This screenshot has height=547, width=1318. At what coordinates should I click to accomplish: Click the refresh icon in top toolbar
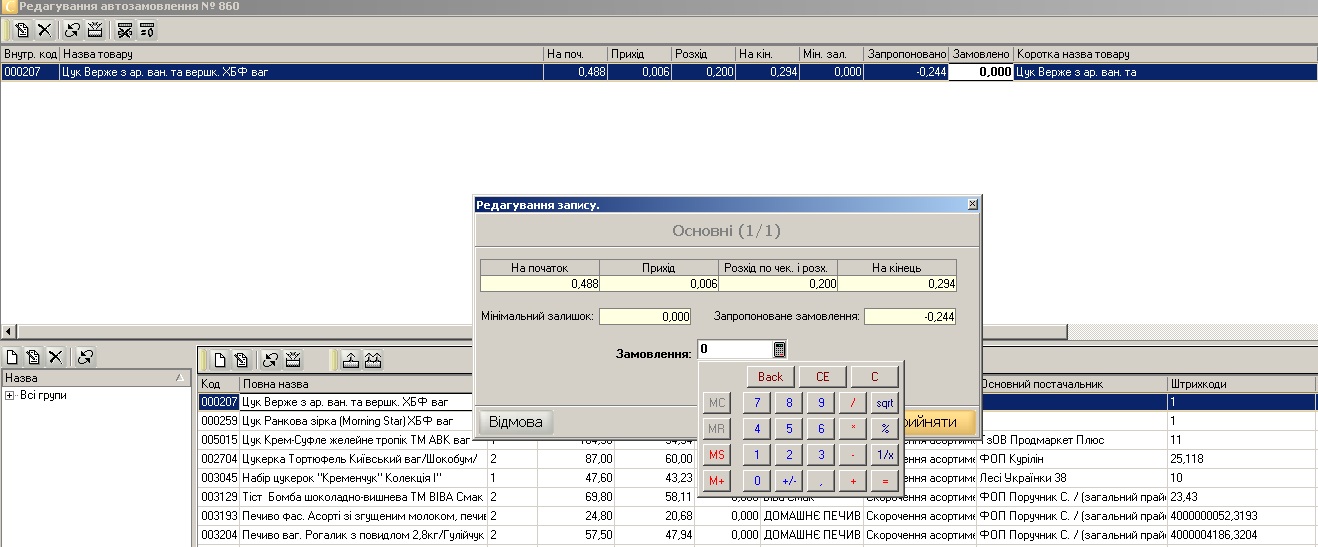[x=72, y=30]
